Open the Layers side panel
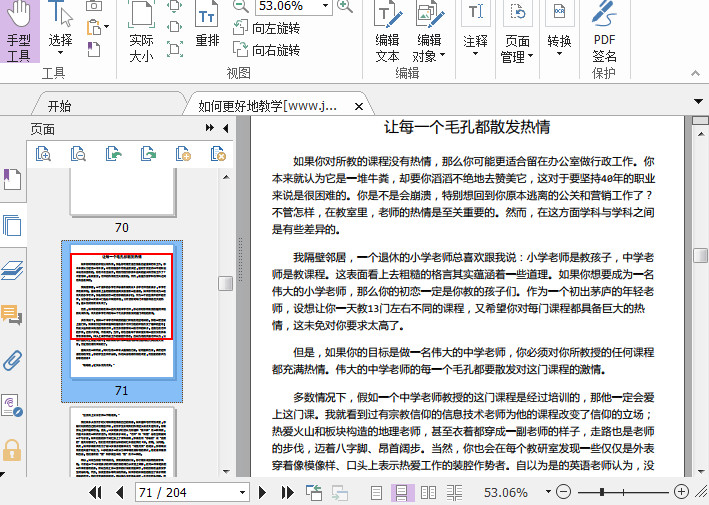Screen dimensions: 709x505 pos(12,270)
